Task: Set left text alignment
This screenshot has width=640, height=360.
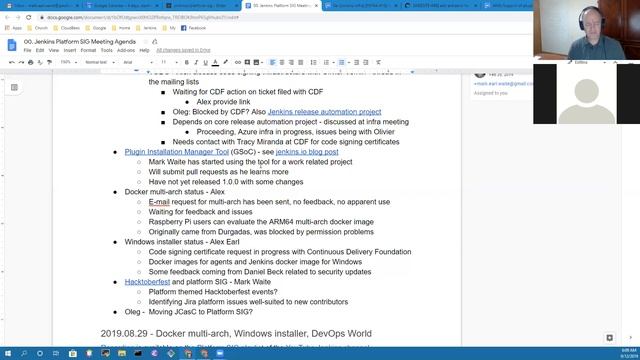Action: (272, 62)
